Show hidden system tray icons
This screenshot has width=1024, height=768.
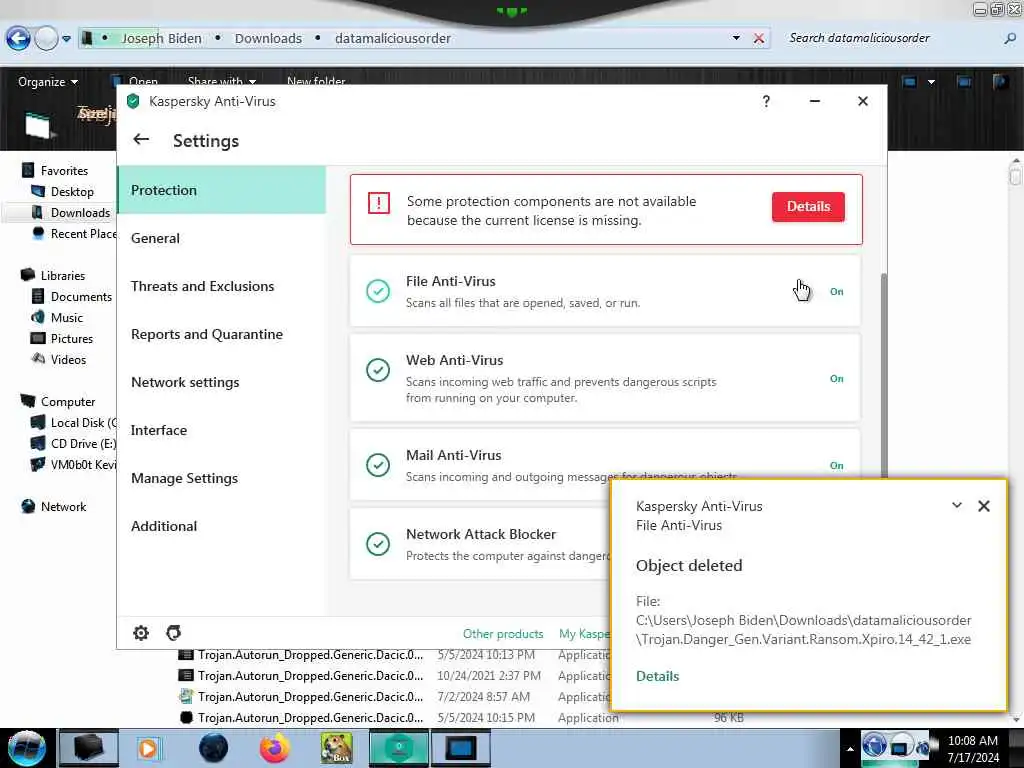[x=850, y=749]
